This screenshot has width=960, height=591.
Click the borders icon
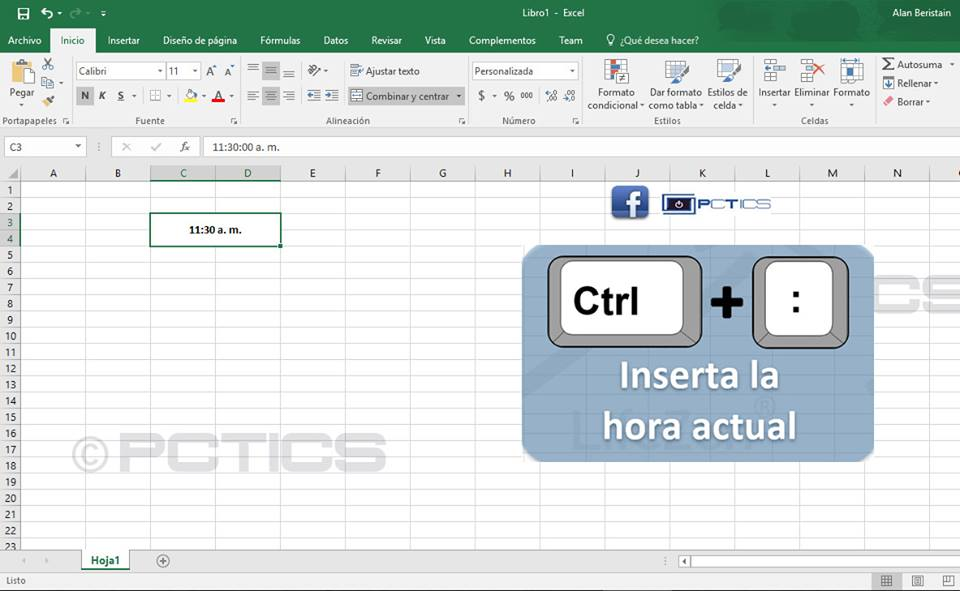(x=156, y=96)
